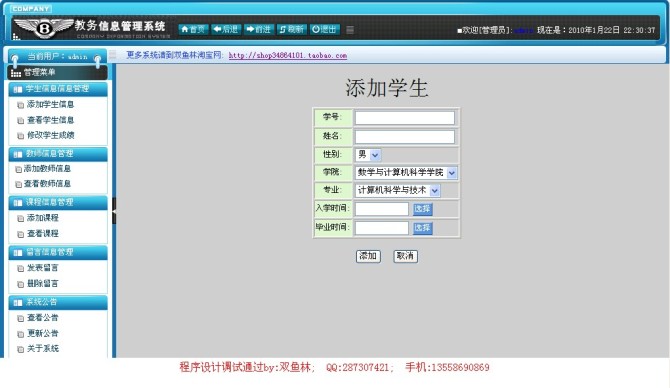The height and width of the screenshot is (388, 670).
Task: Open 删除留言 in the sidebar
Action: click(43, 283)
